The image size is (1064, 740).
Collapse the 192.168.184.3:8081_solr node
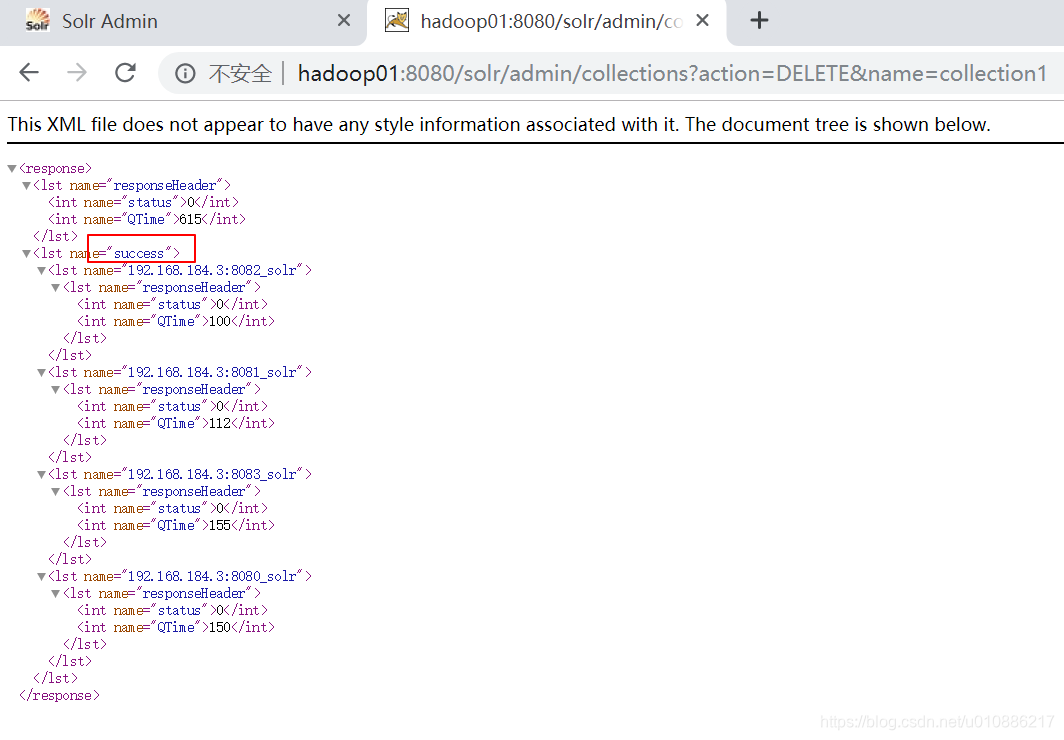point(41,372)
